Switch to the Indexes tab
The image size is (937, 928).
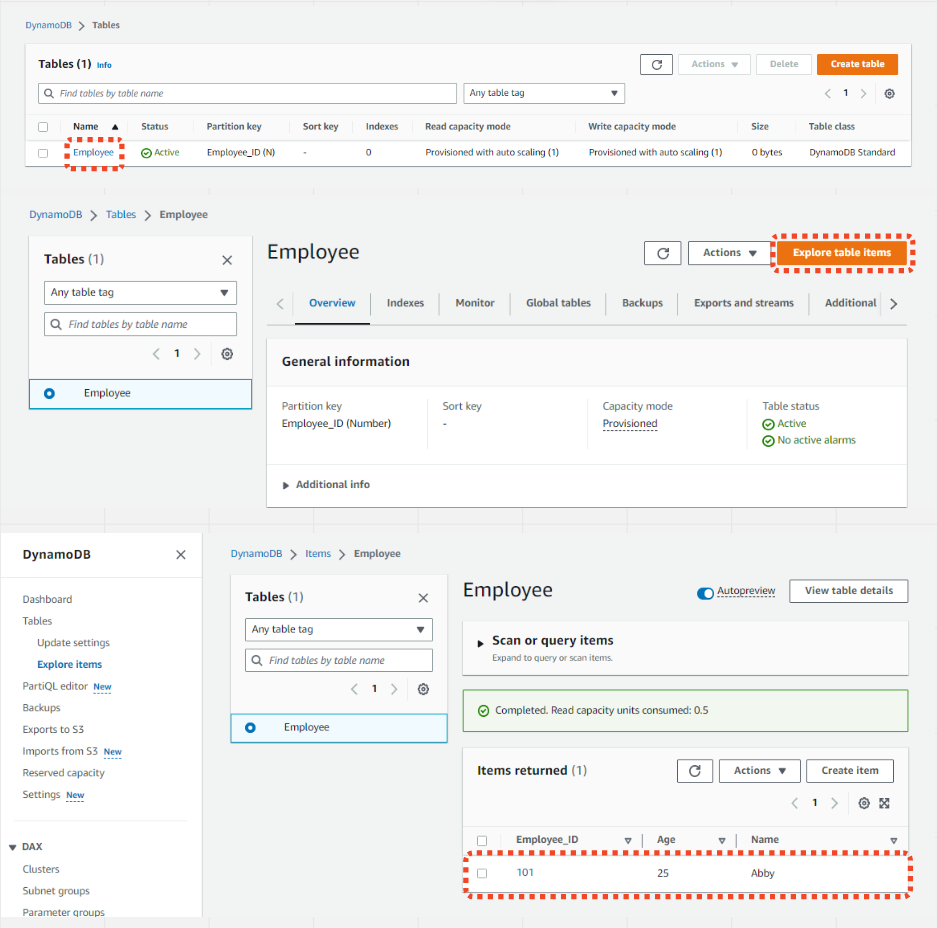coord(405,303)
